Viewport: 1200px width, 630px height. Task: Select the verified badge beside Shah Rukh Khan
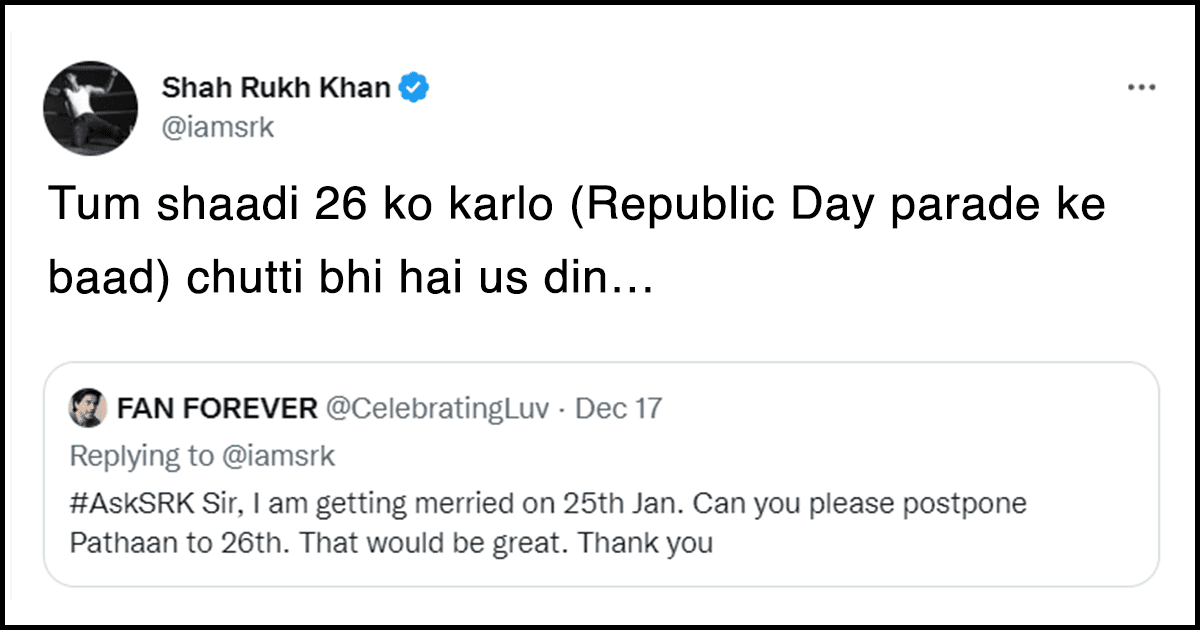tap(412, 87)
